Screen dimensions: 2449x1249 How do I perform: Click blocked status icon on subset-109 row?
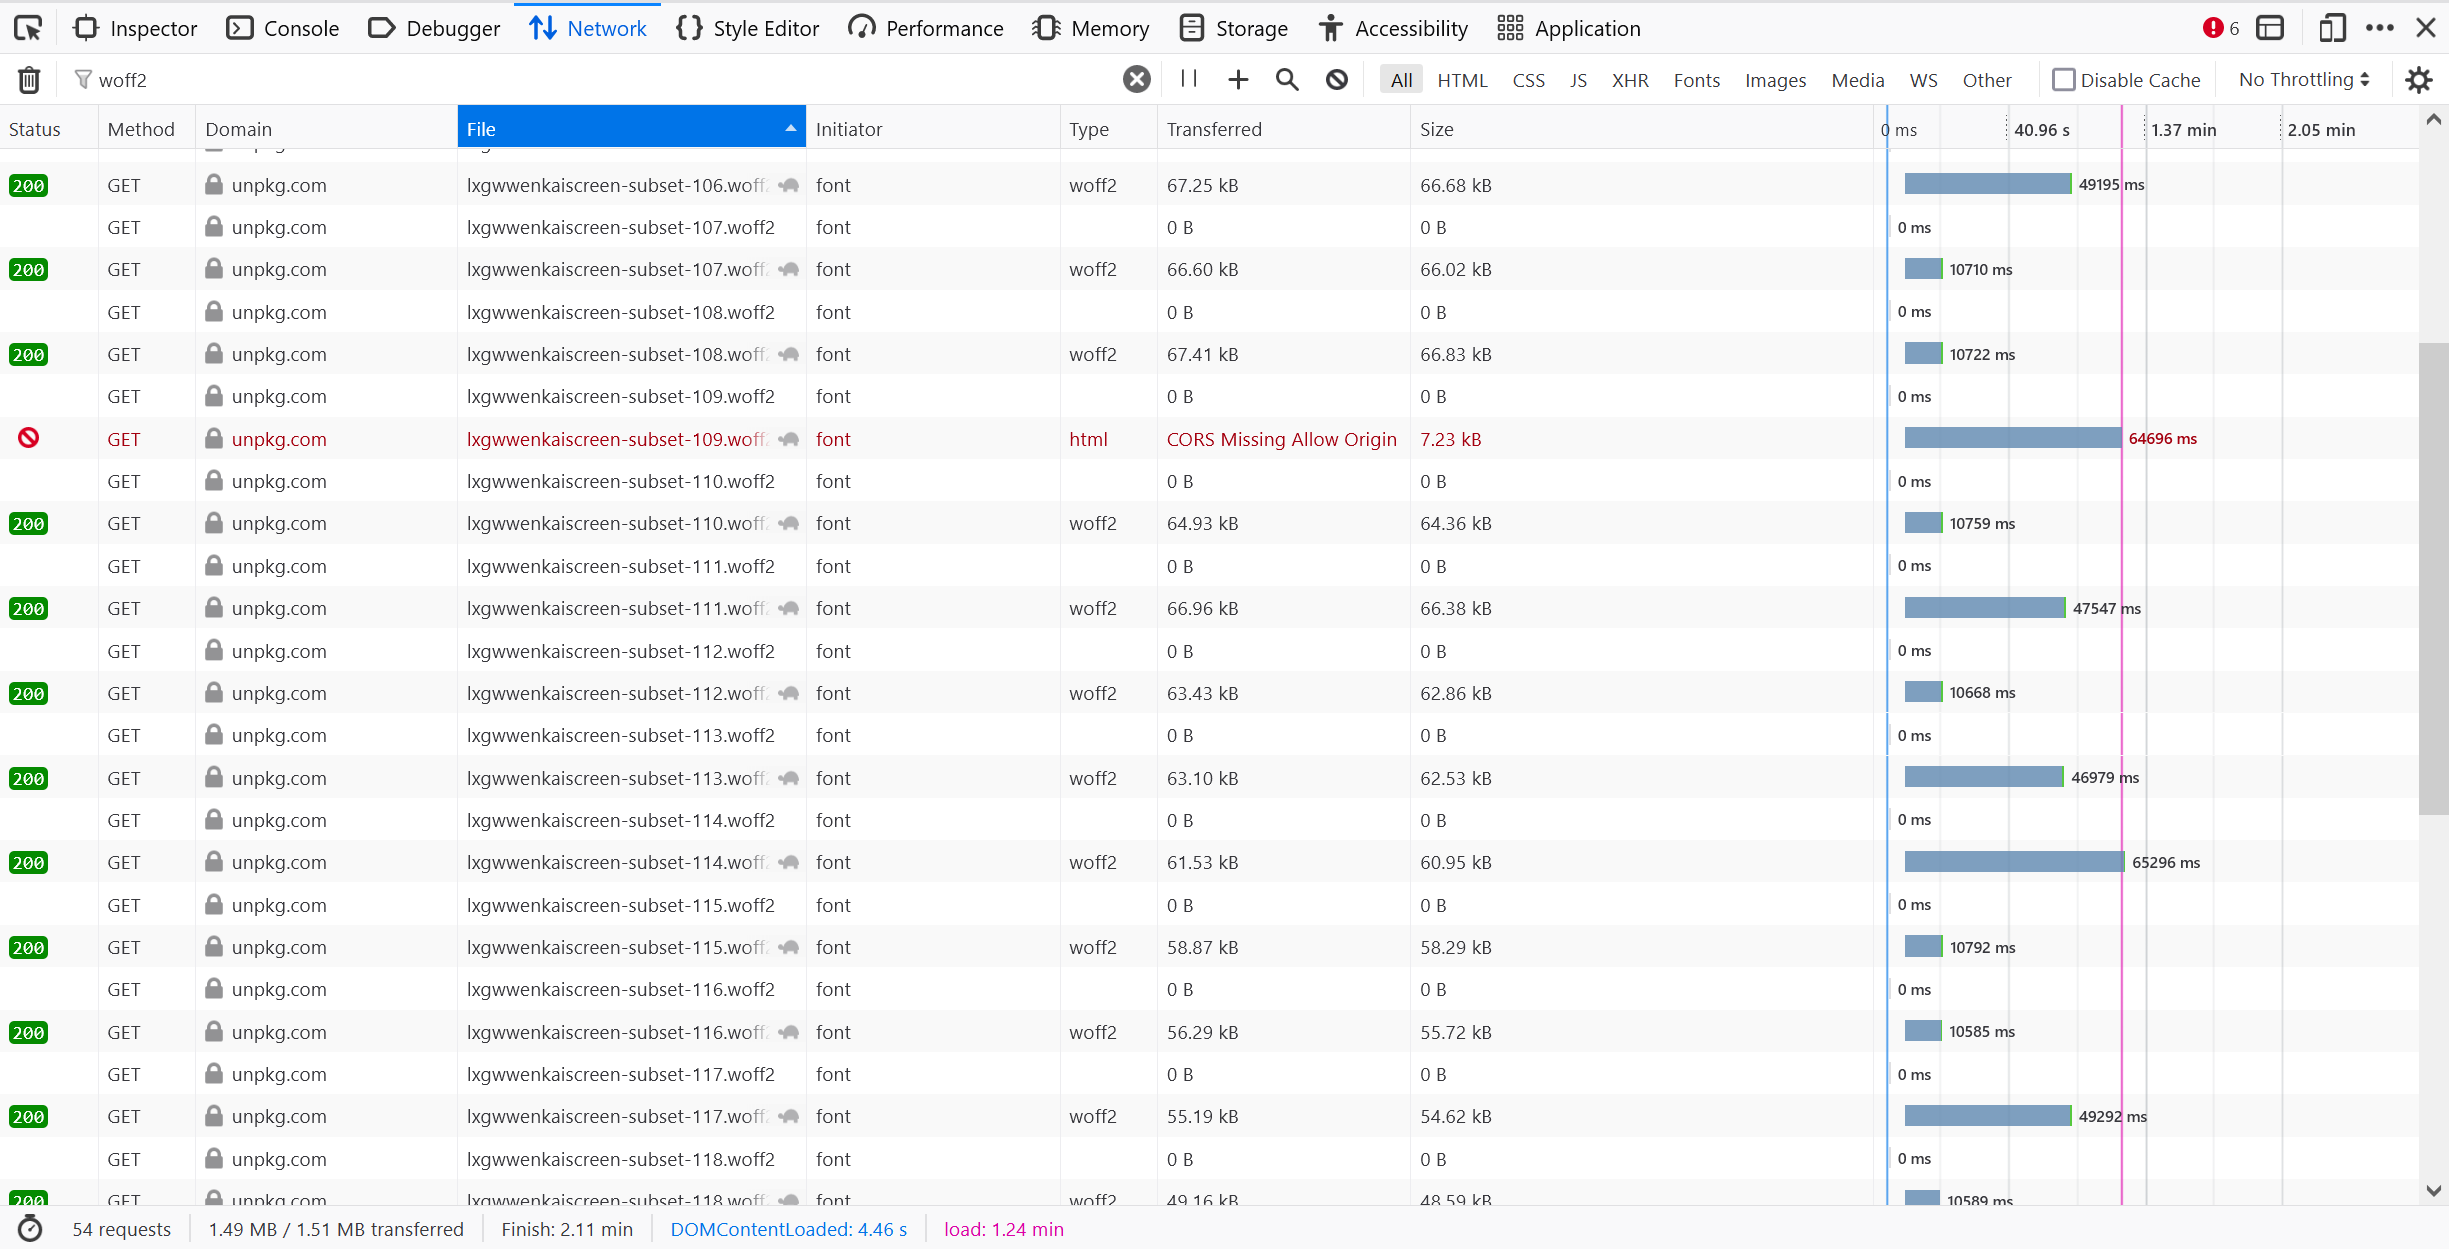pyautogui.click(x=28, y=438)
